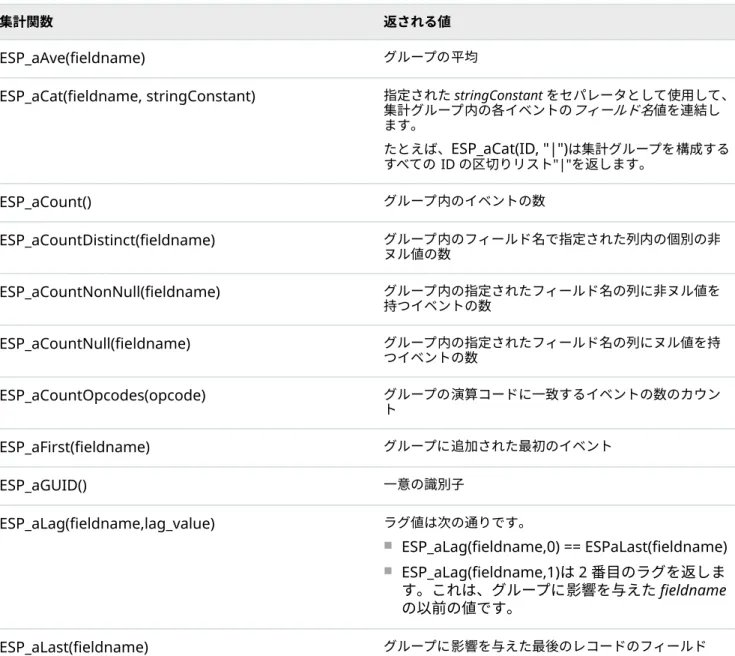Click the second bullet about ESP_aLag(fieldname,1)
This screenshot has height=656, width=735.
[564, 590]
